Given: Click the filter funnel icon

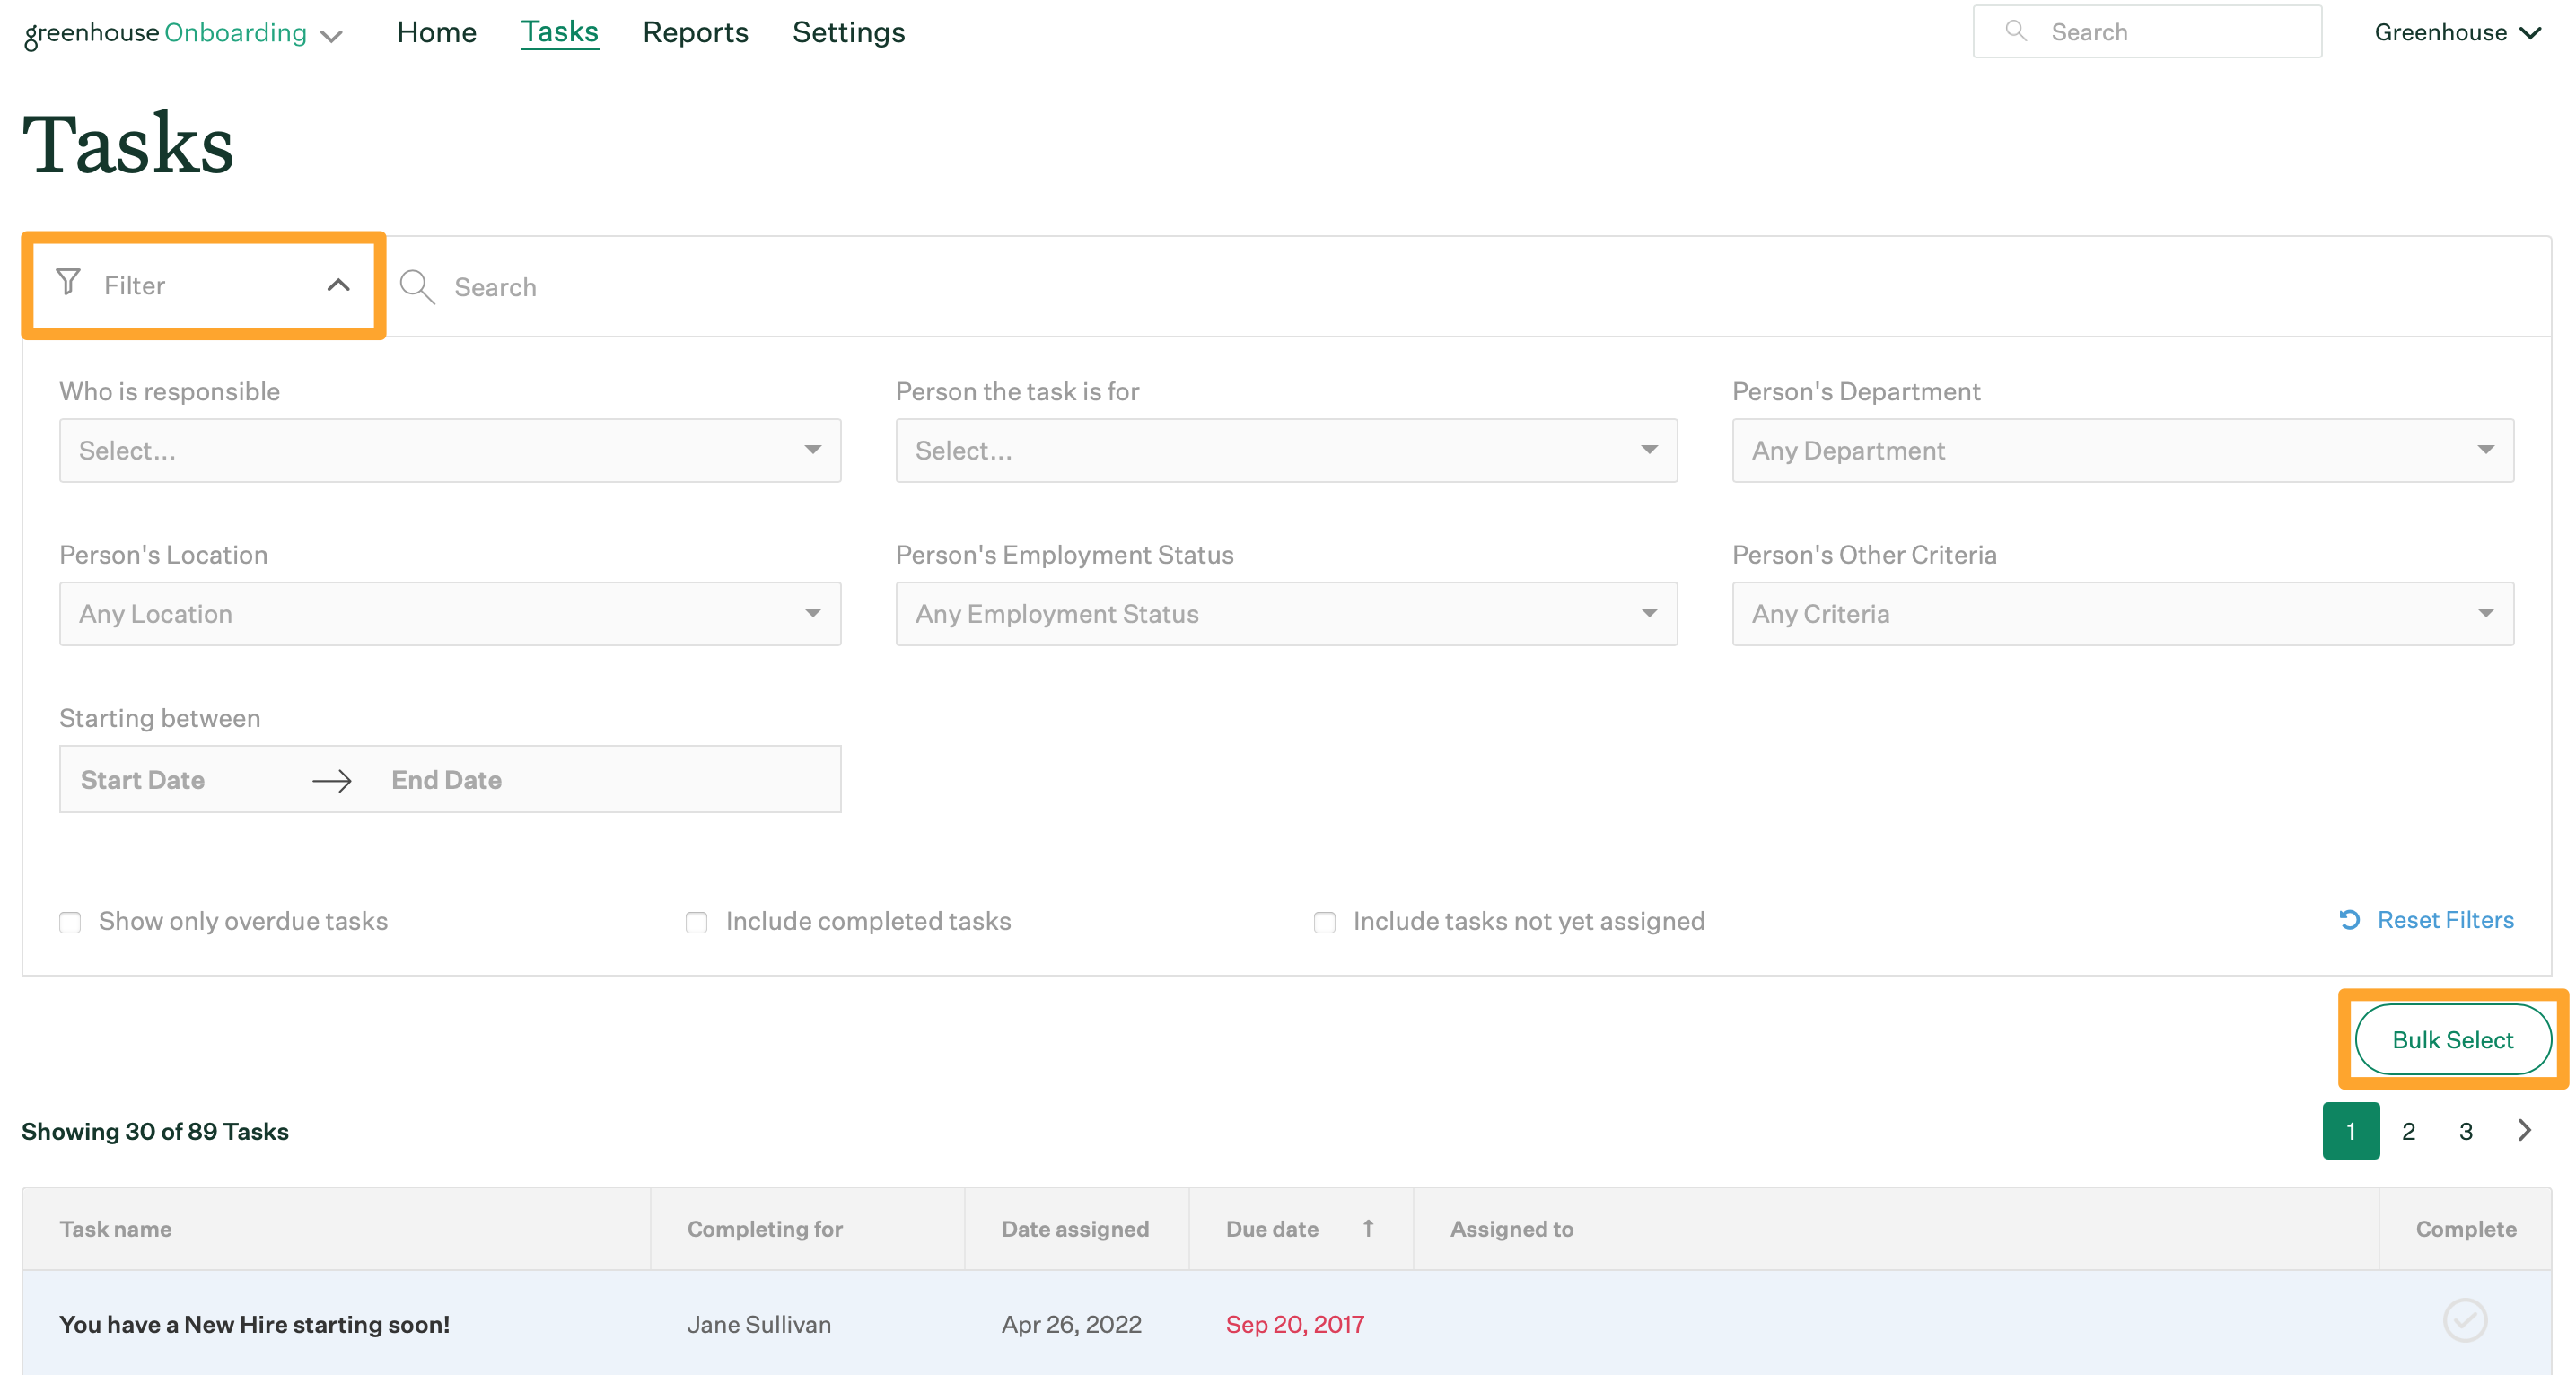Looking at the screenshot, I should (x=68, y=283).
